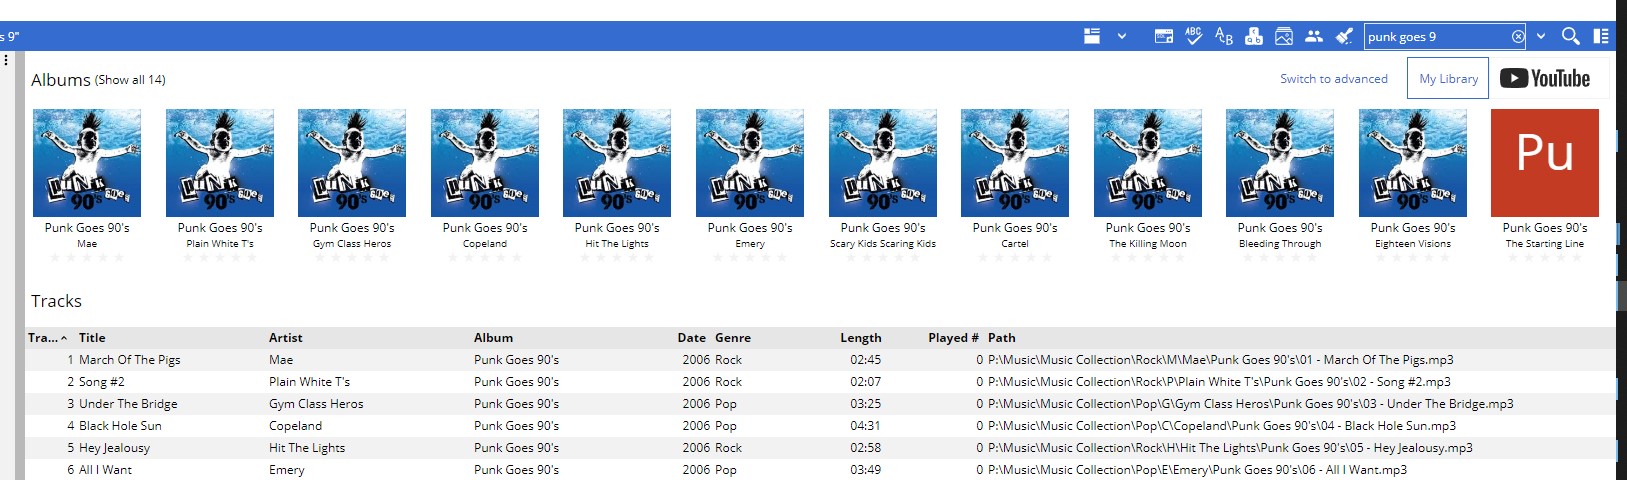Sort by the Date column header
The width and height of the screenshot is (1627, 480).
[691, 338]
